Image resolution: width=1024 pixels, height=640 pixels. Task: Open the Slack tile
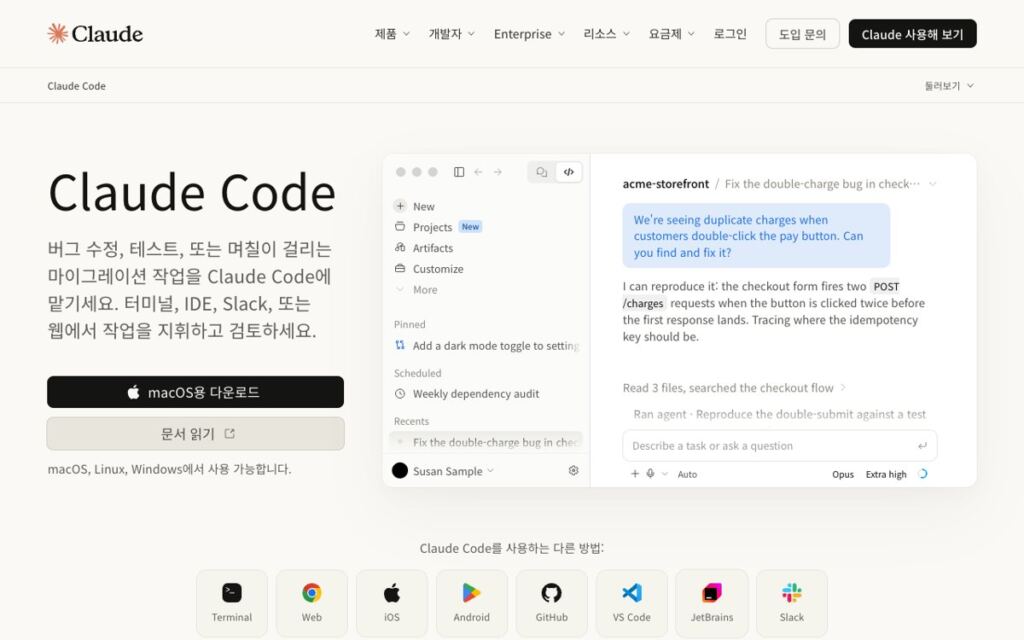pyautogui.click(x=792, y=603)
